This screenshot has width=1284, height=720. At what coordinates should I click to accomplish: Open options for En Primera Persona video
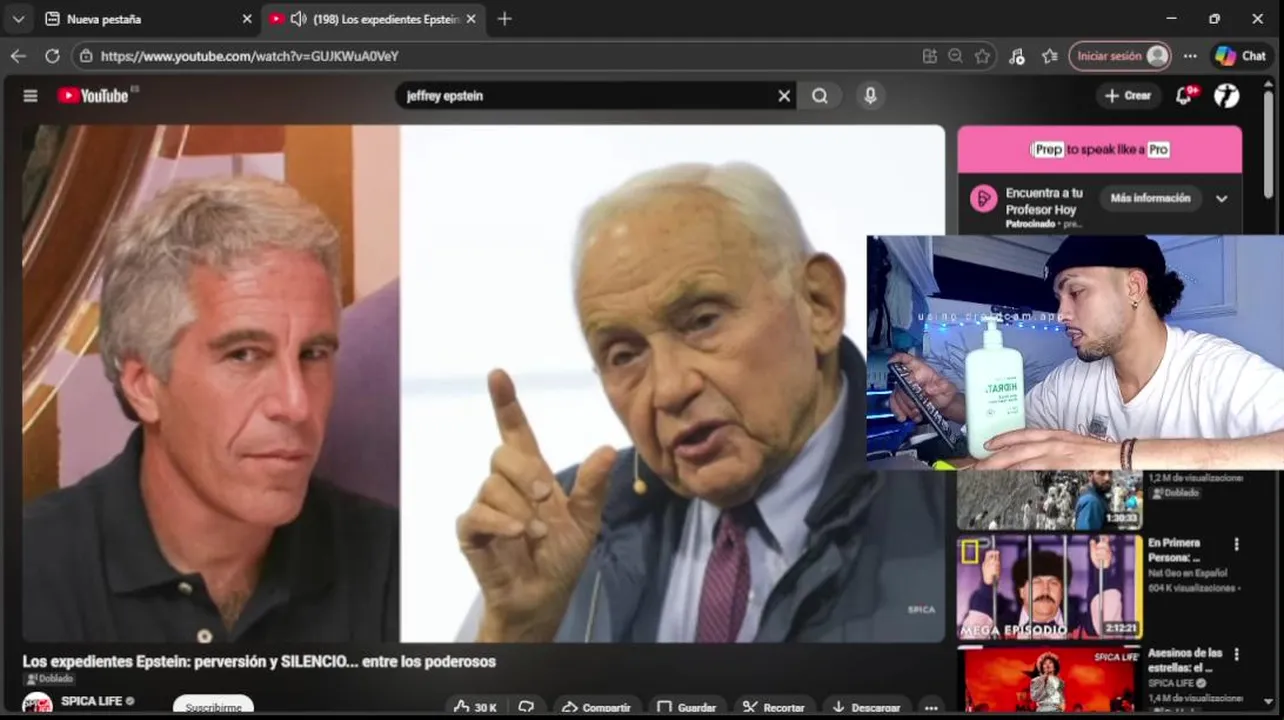click(x=1236, y=545)
